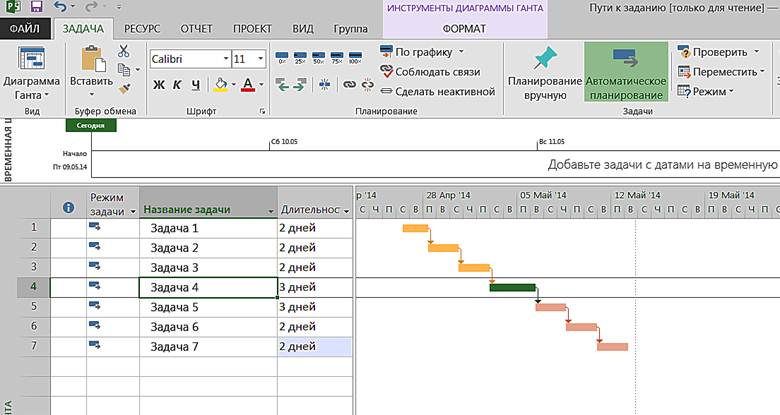Select Автоматическое планирование button
The height and width of the screenshot is (415, 780).
[625, 72]
